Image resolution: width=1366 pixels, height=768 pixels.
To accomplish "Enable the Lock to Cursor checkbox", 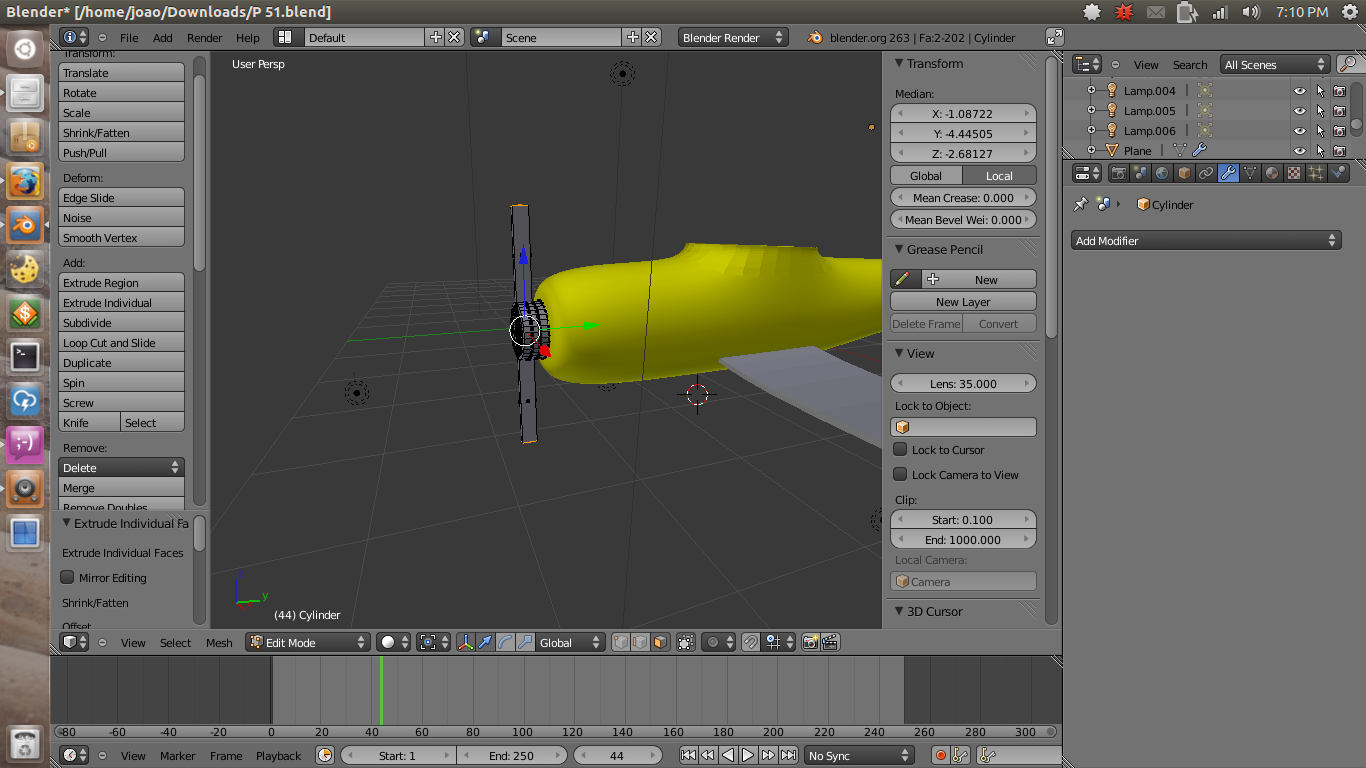I will (x=899, y=449).
